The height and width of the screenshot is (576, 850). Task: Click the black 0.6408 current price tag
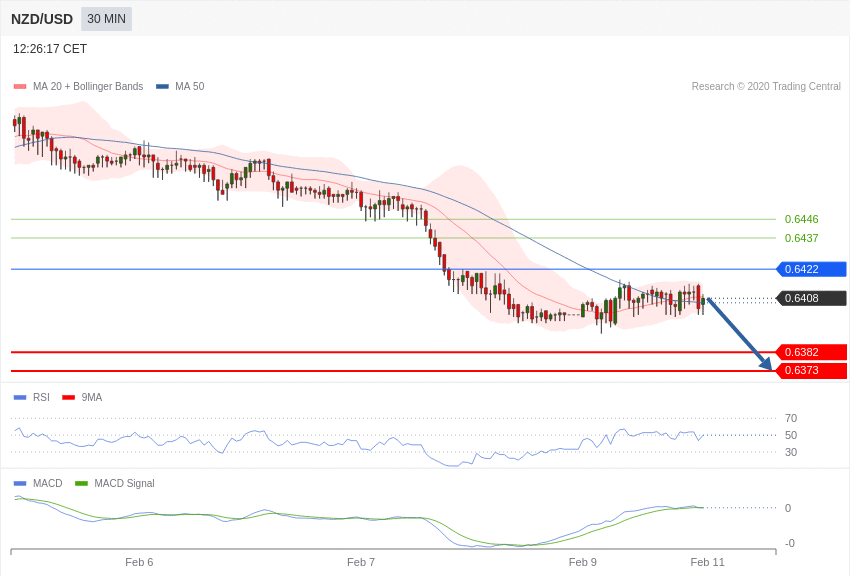pos(812,299)
